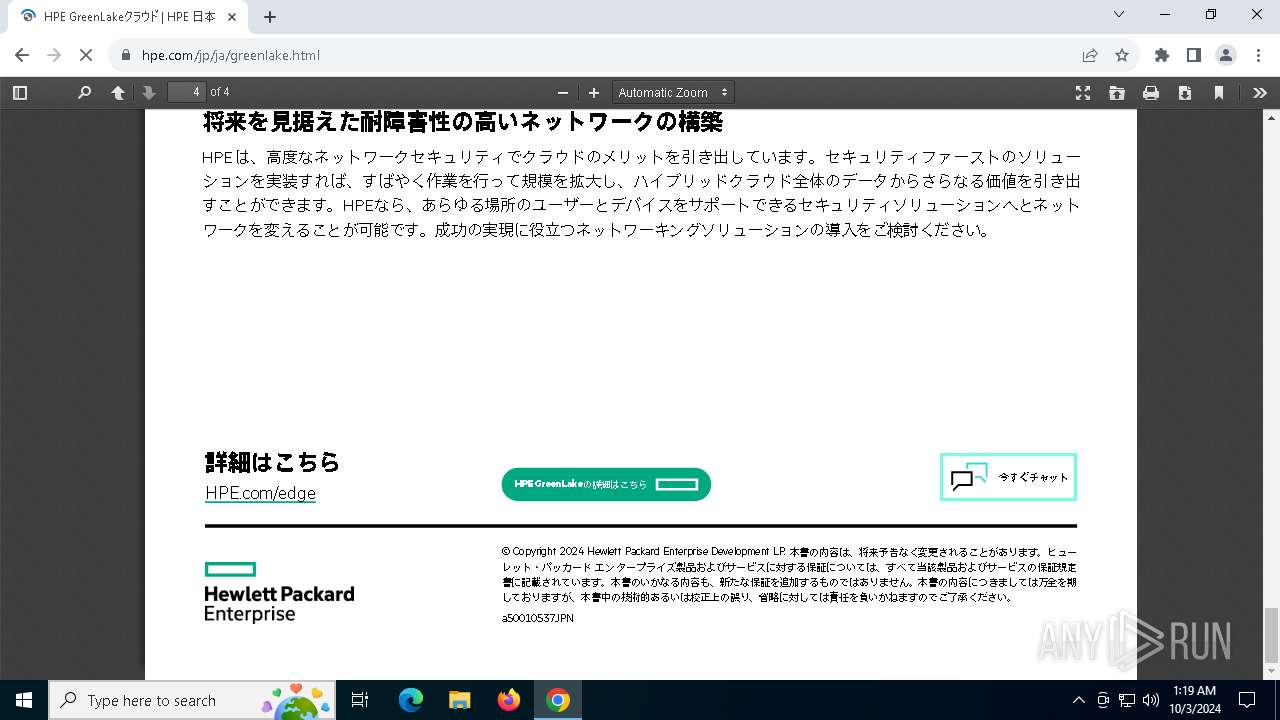This screenshot has height=720, width=1280.
Task: Go to previous PDF page
Action: (x=118, y=93)
